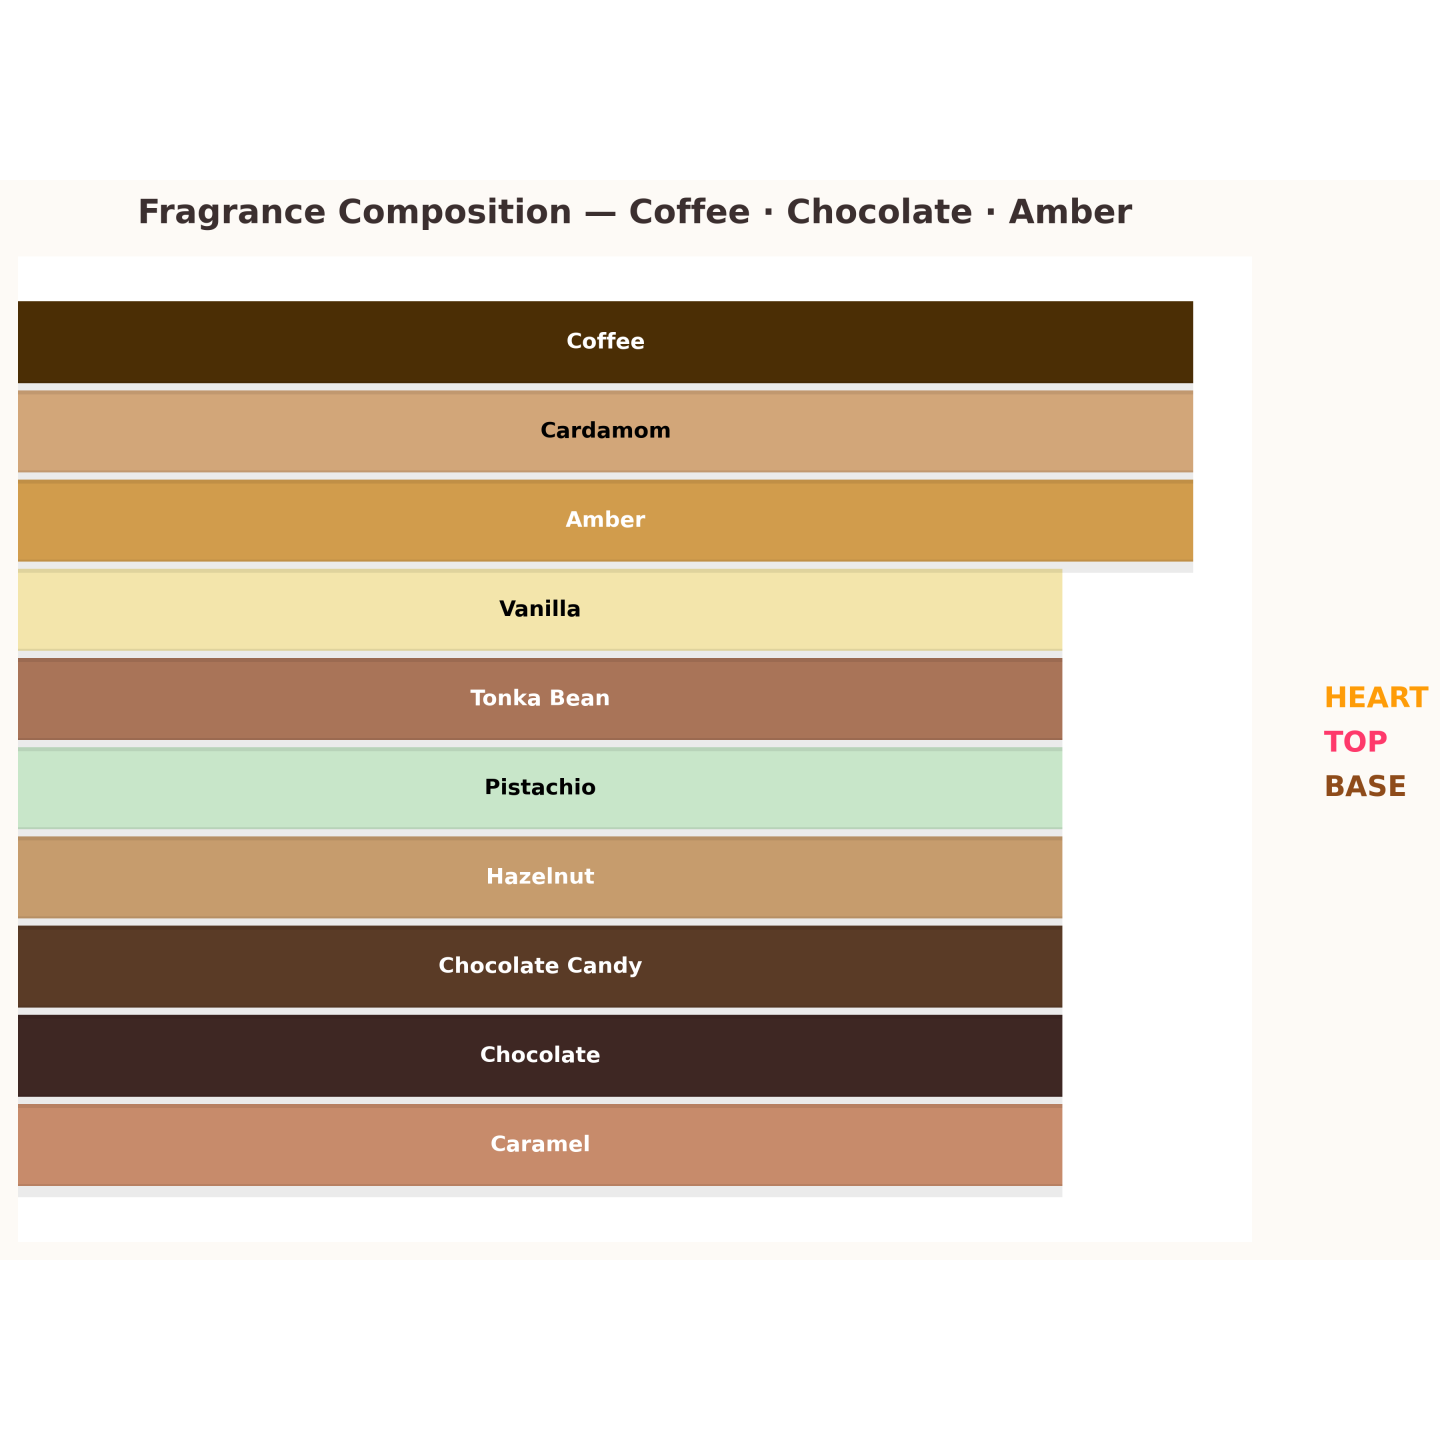Image resolution: width=1440 pixels, height=1440 pixels.
Task: Click the "Pistachio" text label
Action: (540, 788)
